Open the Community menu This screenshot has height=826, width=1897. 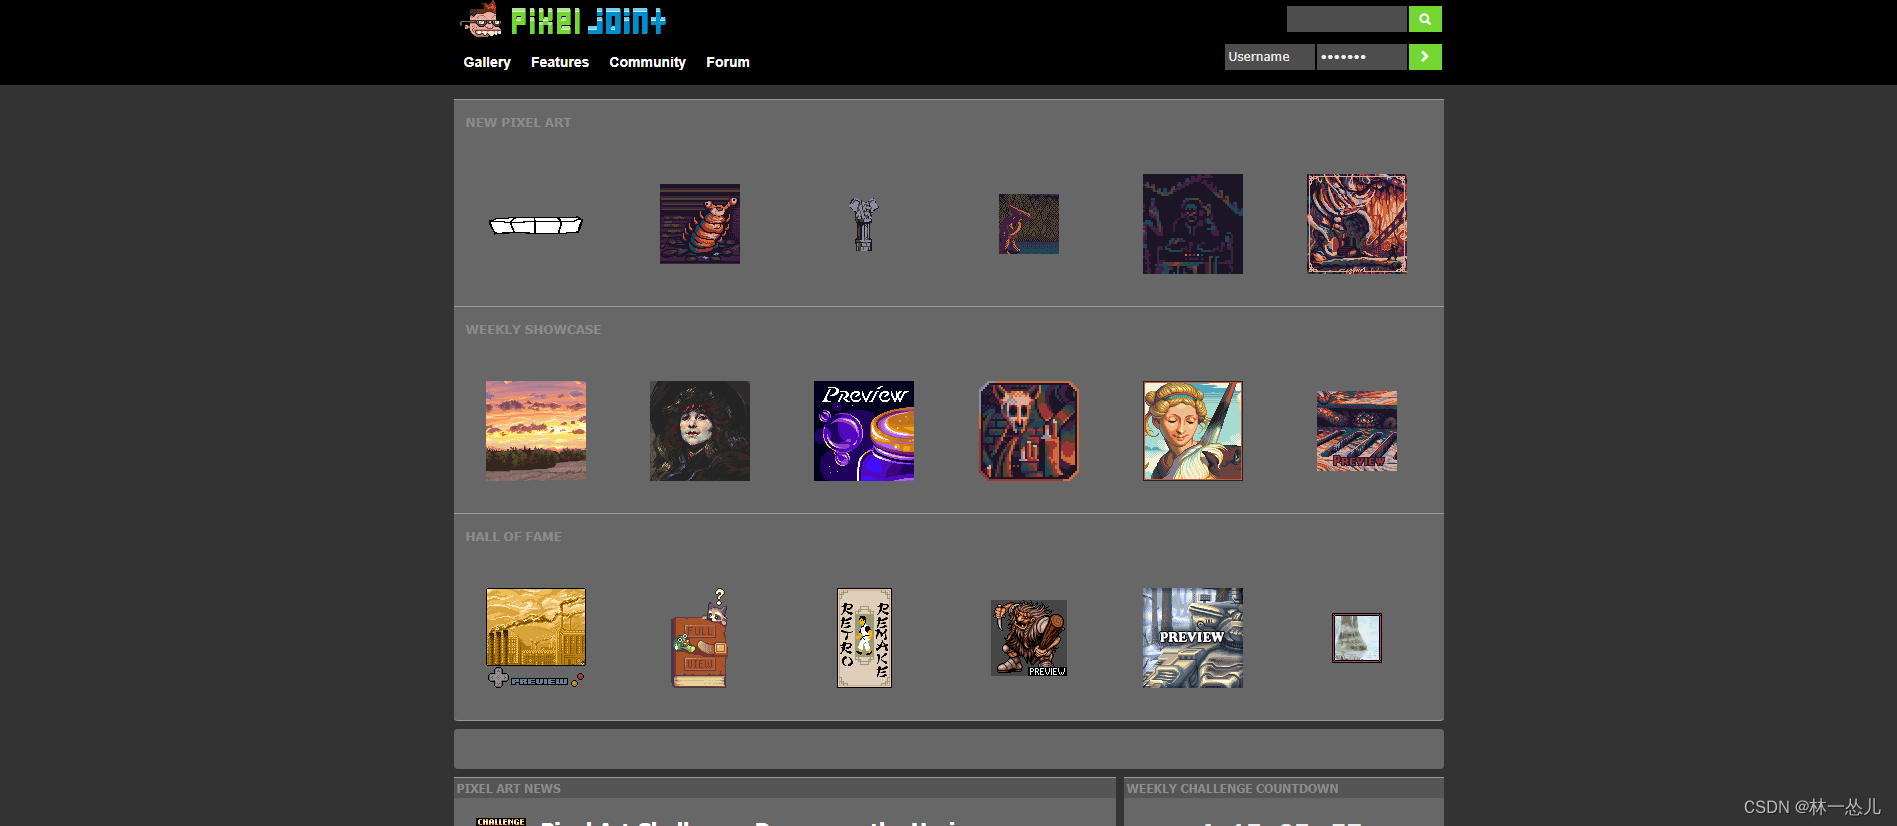point(647,62)
